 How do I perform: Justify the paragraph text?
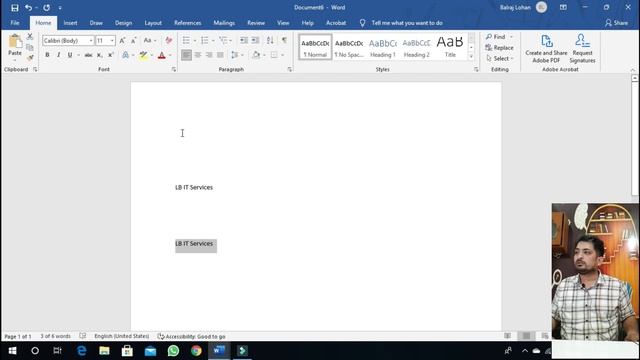point(220,55)
